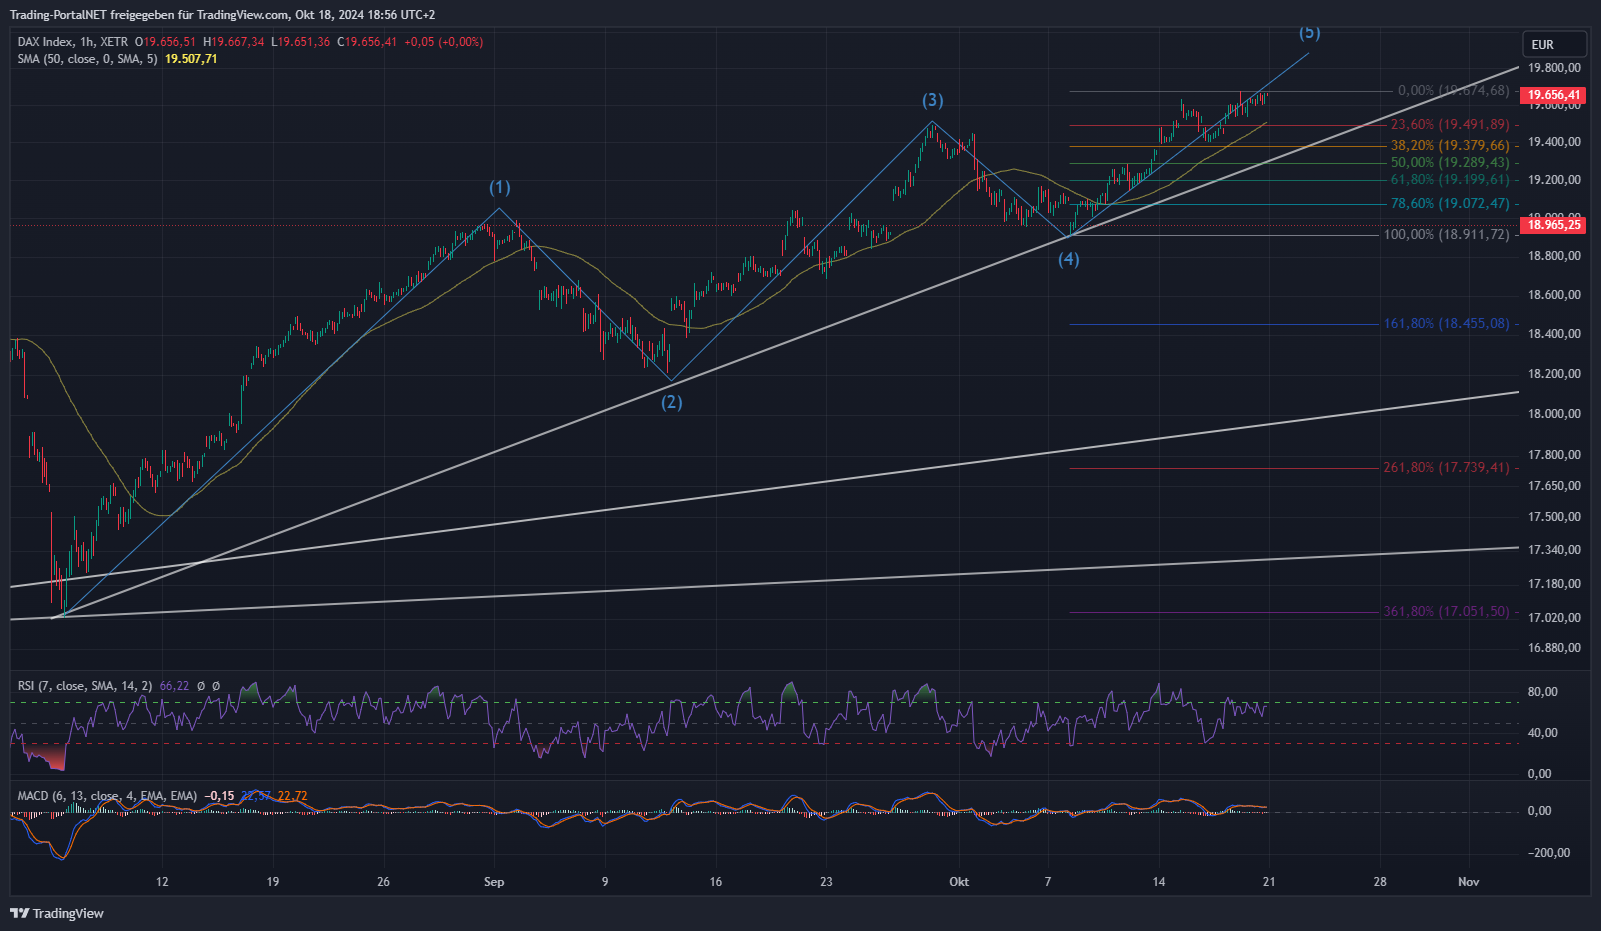This screenshot has height=931, width=1601.
Task: Click the TradingView logo
Action: tap(57, 913)
